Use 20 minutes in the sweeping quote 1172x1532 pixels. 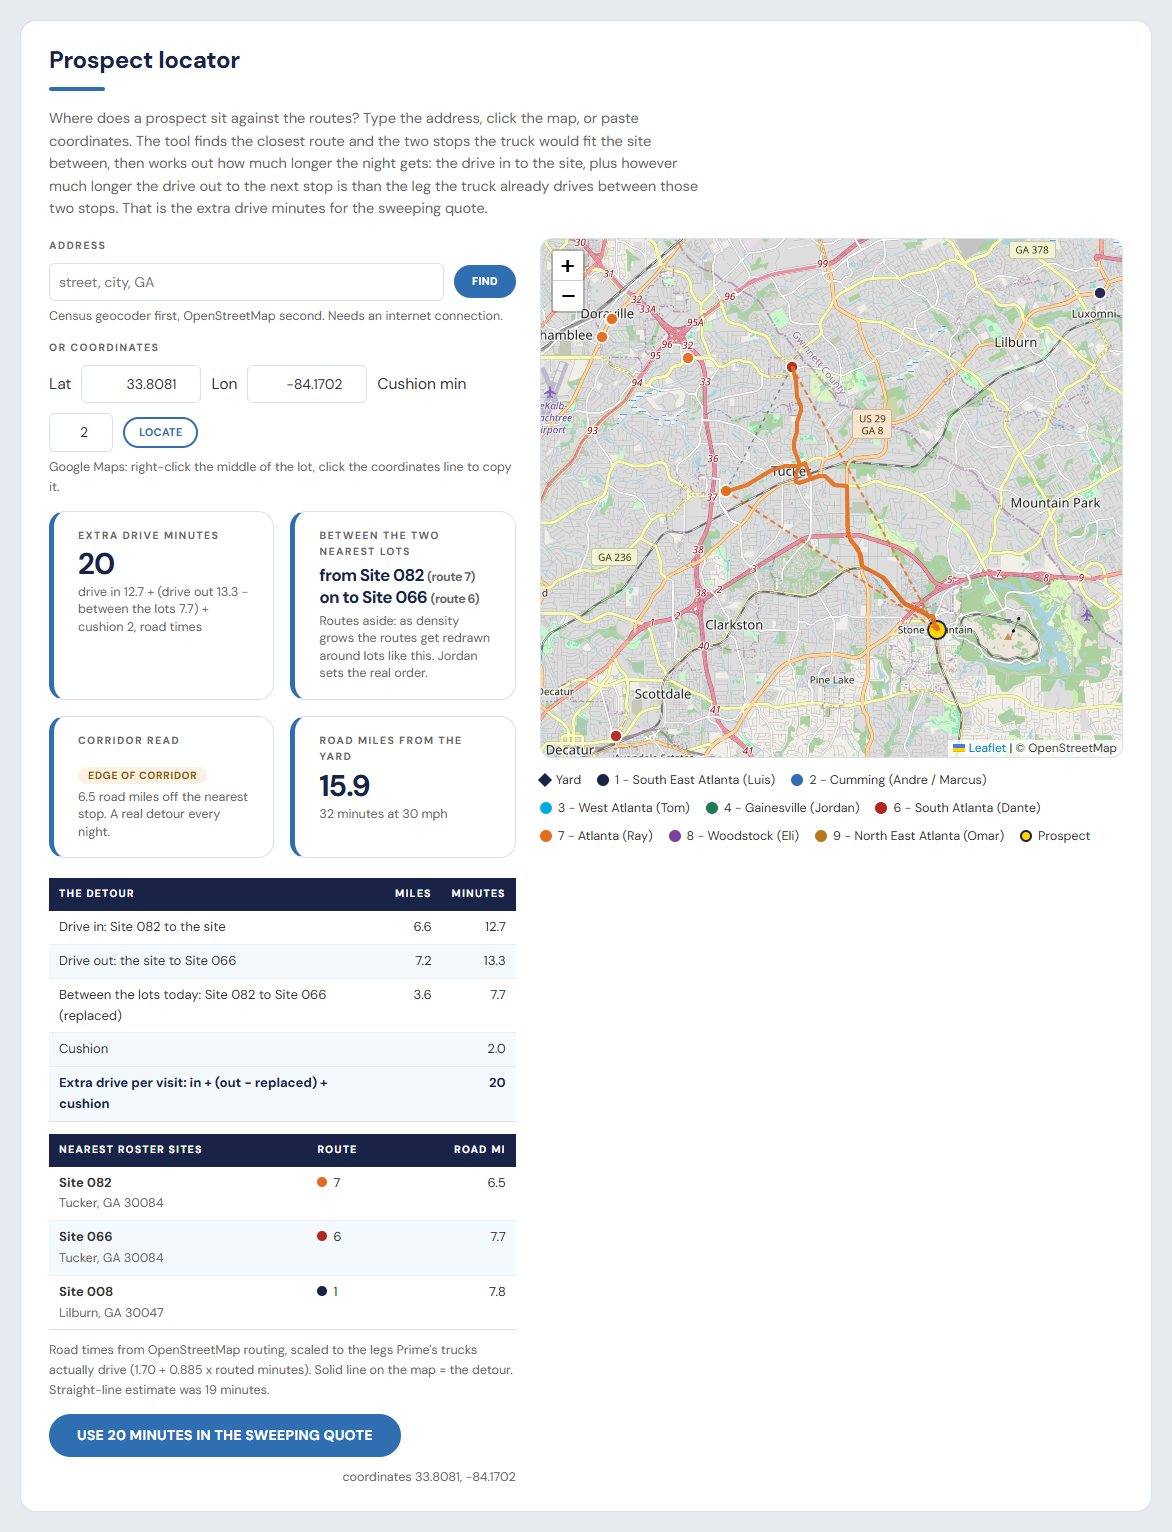[x=225, y=1435]
